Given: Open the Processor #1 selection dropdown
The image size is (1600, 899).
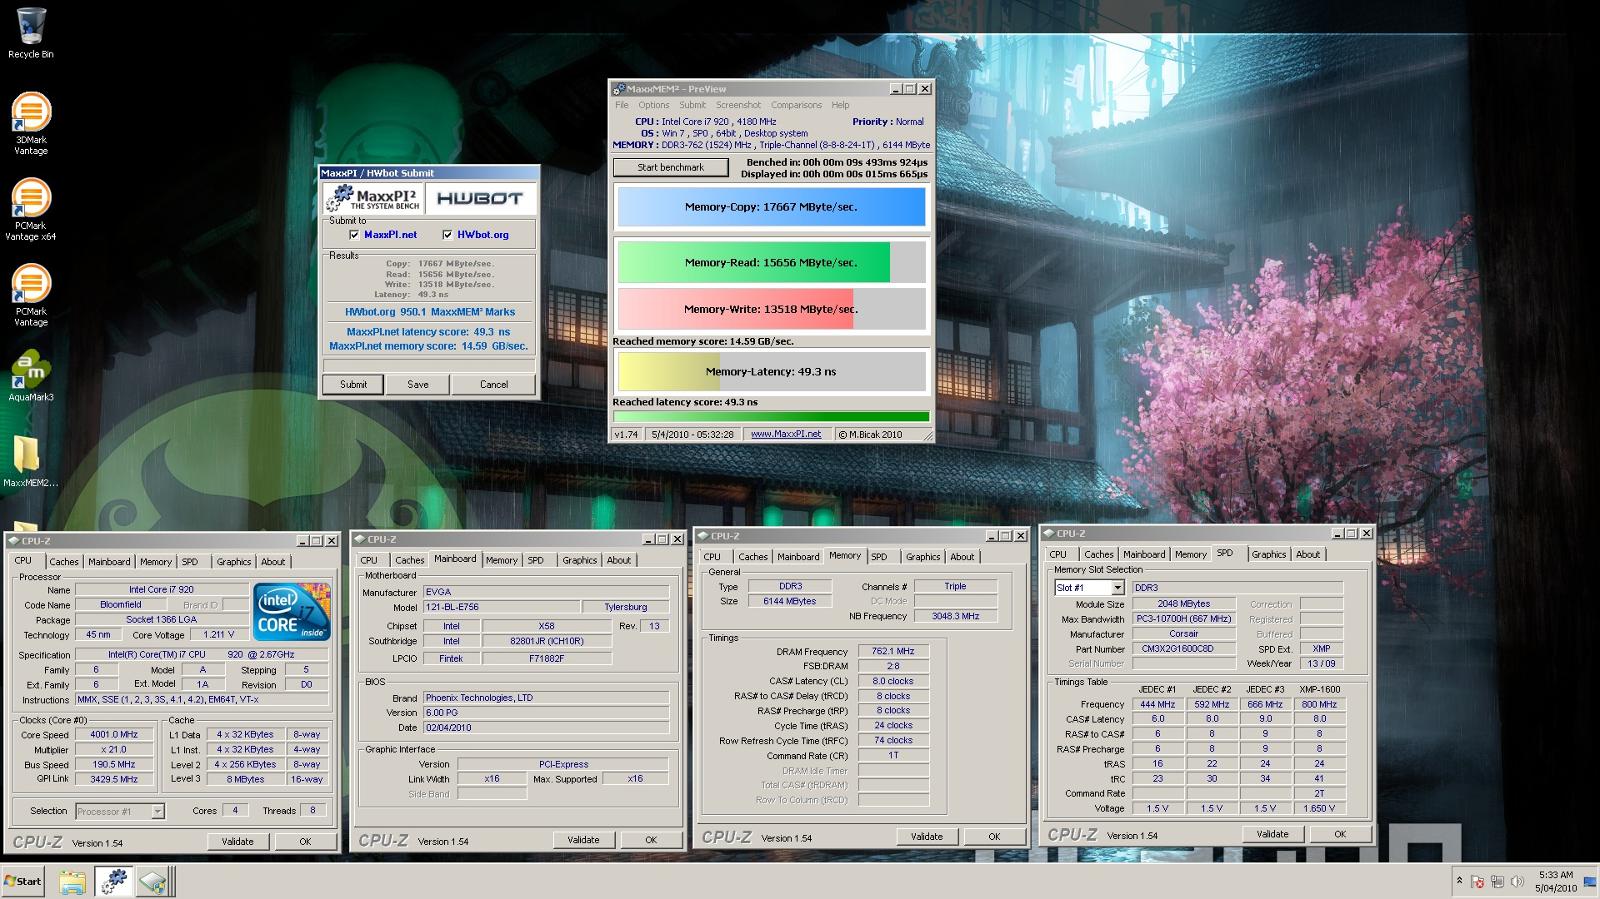Looking at the screenshot, I should (x=119, y=811).
